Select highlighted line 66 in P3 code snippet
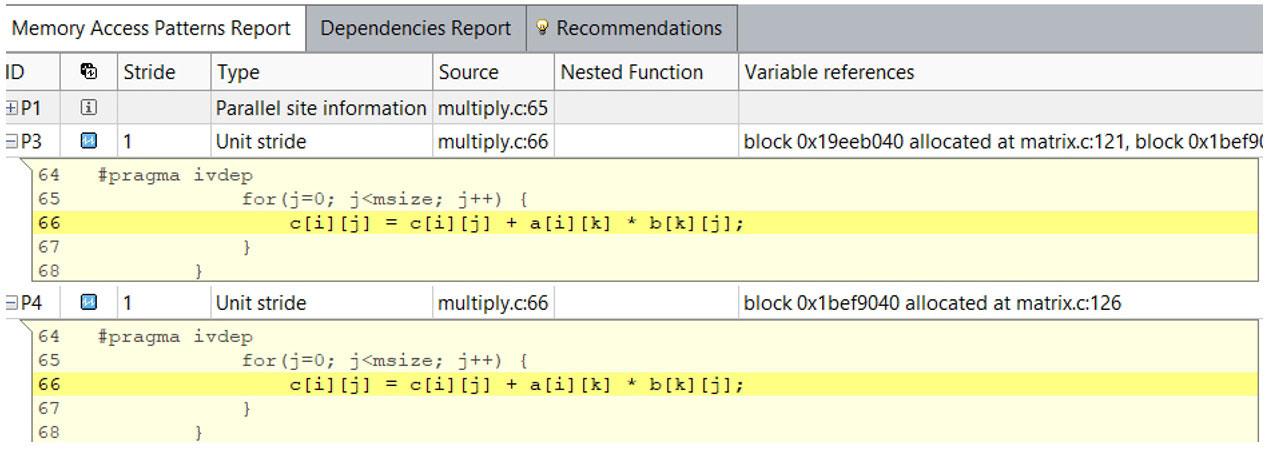1268x457 pixels. pyautogui.click(x=517, y=223)
